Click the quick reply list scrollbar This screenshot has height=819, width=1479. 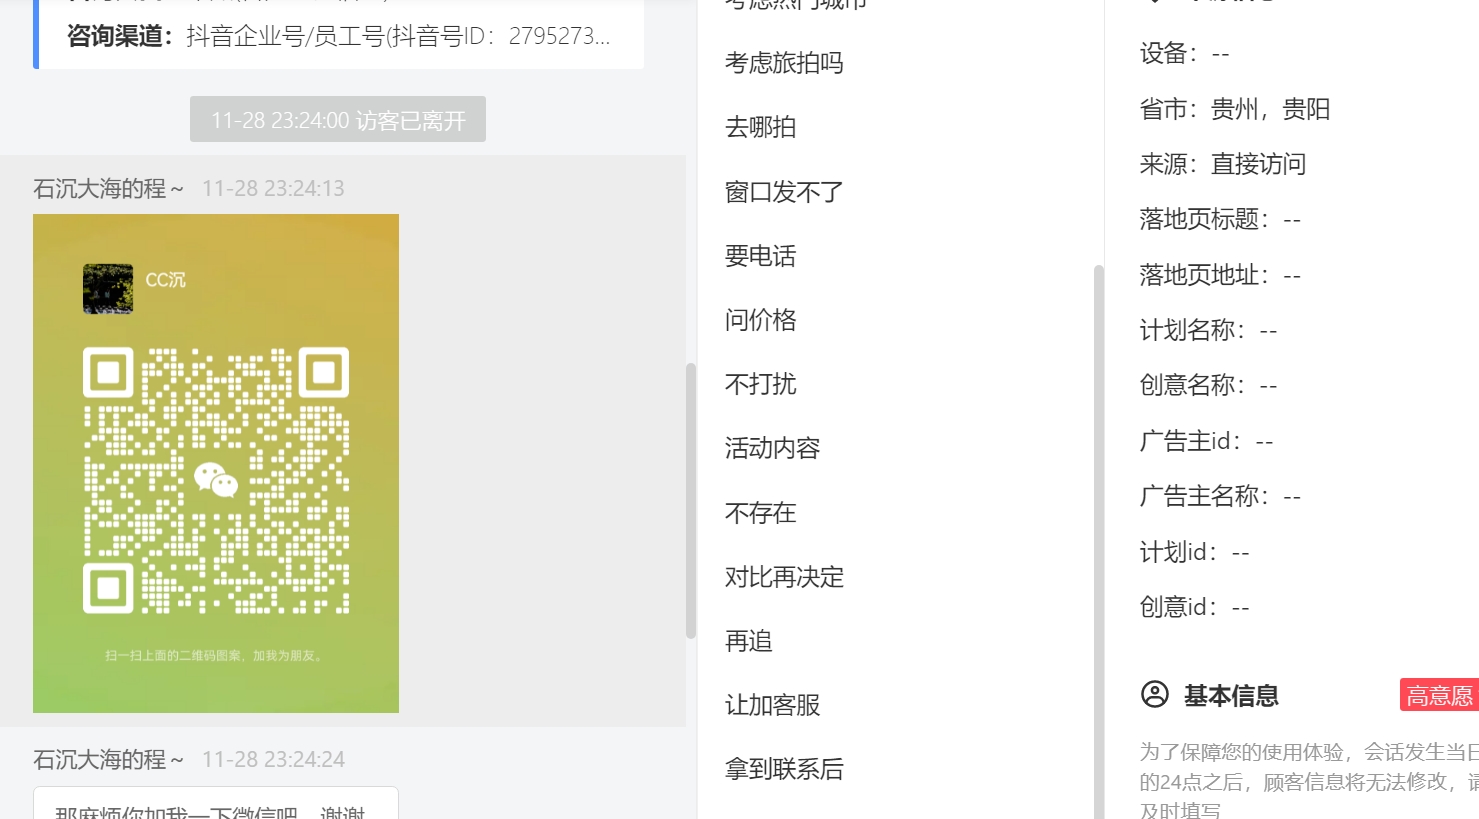(x=1099, y=540)
